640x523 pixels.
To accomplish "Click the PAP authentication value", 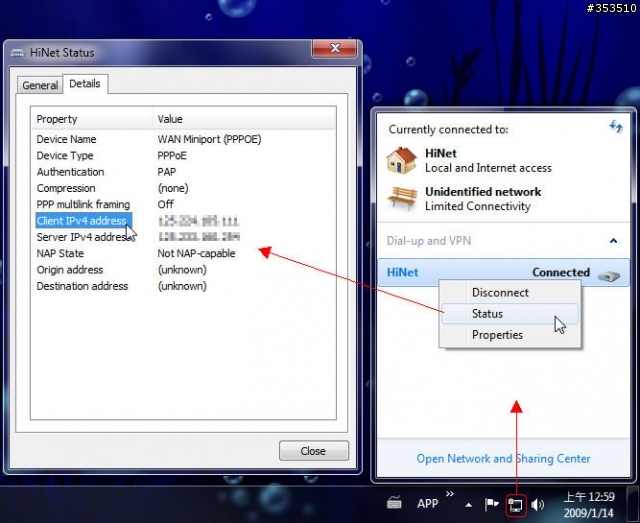I will tap(167, 172).
